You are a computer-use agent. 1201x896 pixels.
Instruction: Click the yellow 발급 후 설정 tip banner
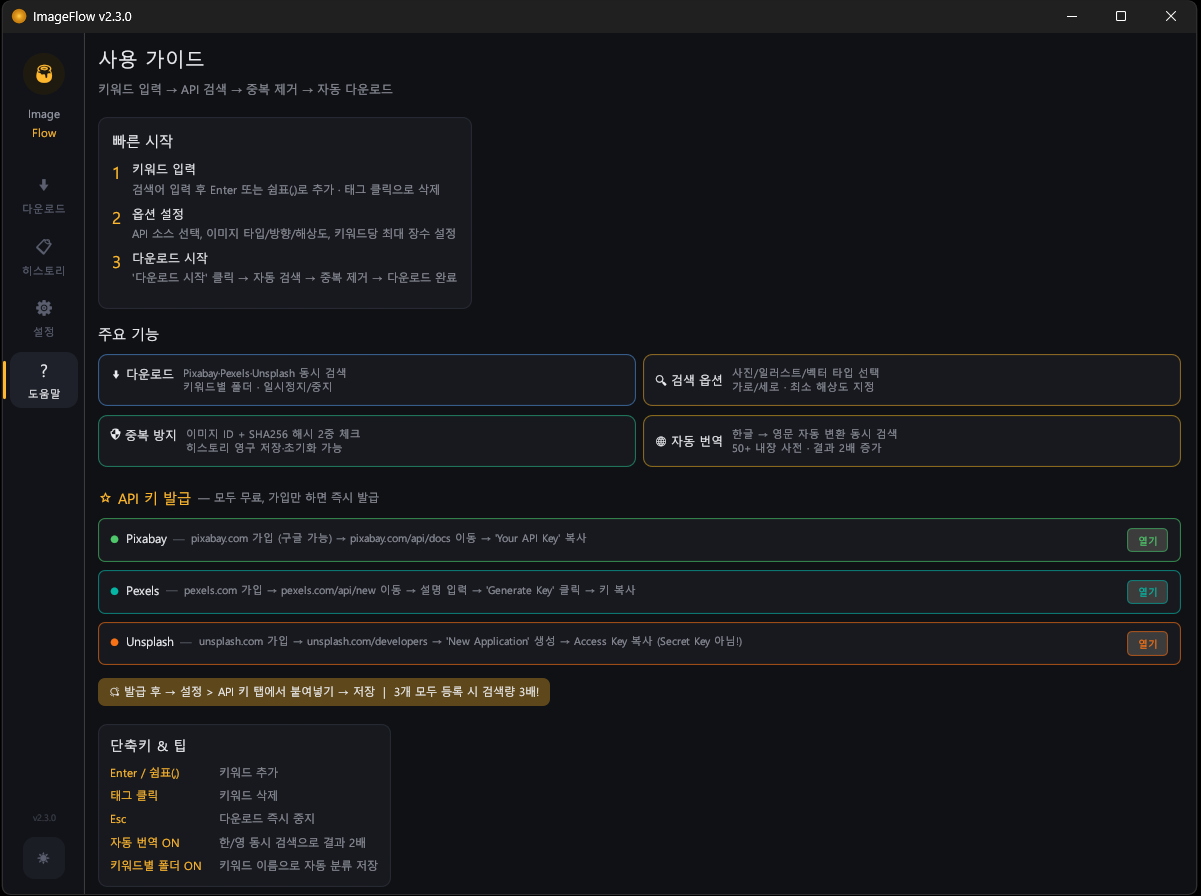click(x=323, y=692)
